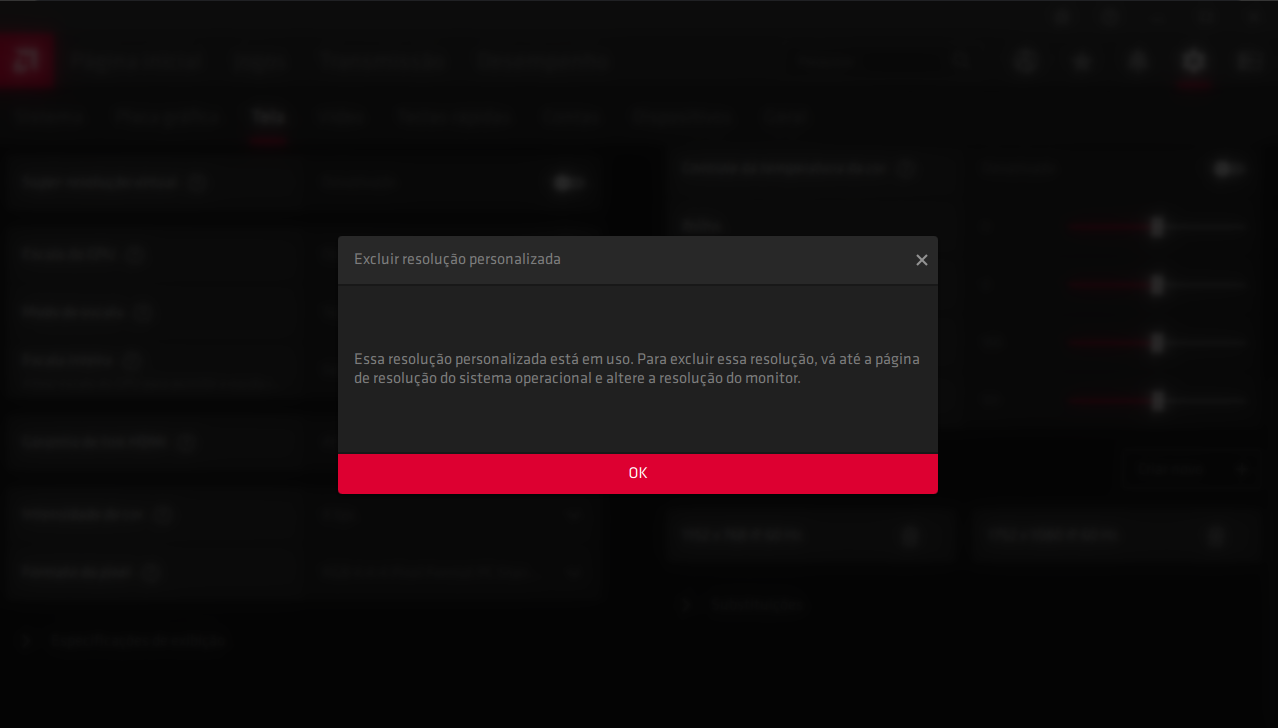Select the Tela tab with red underline
1278x728 pixels.
268,117
